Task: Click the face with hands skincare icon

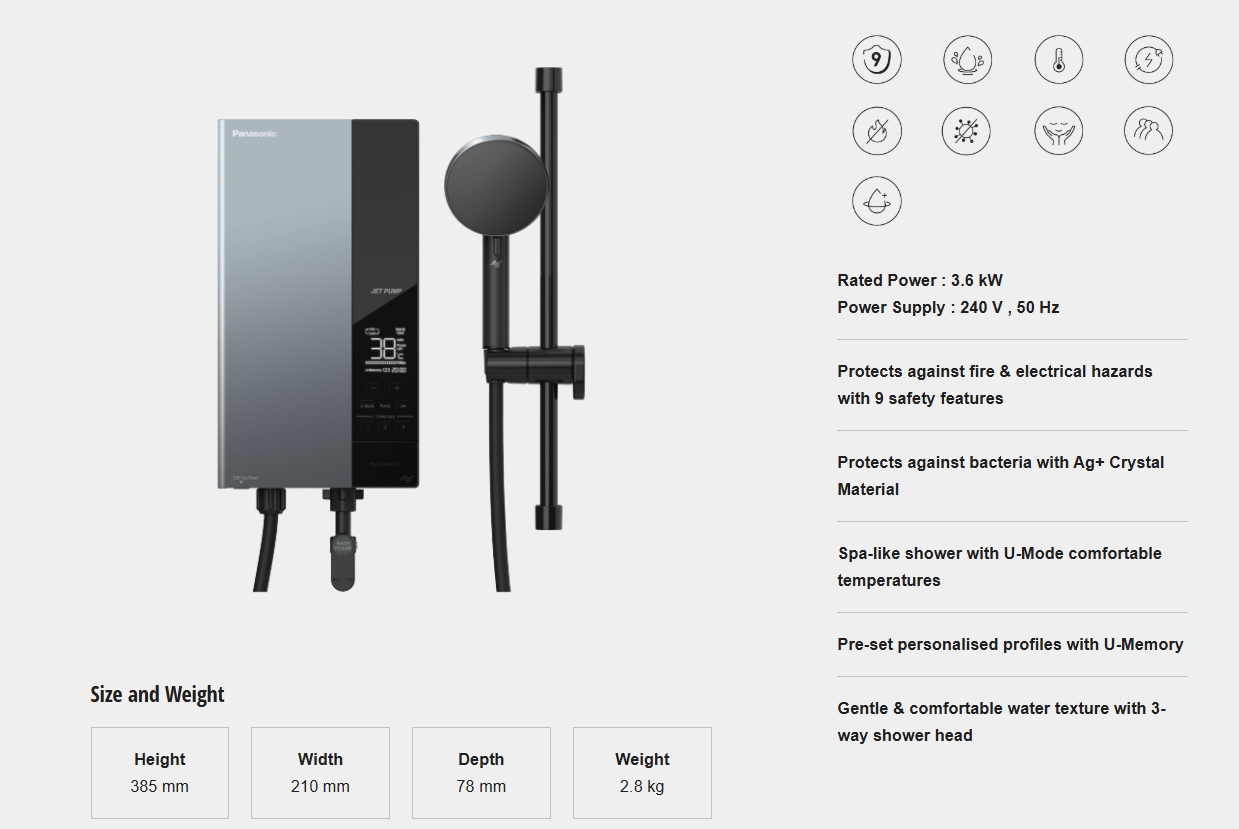Action: point(1059,130)
